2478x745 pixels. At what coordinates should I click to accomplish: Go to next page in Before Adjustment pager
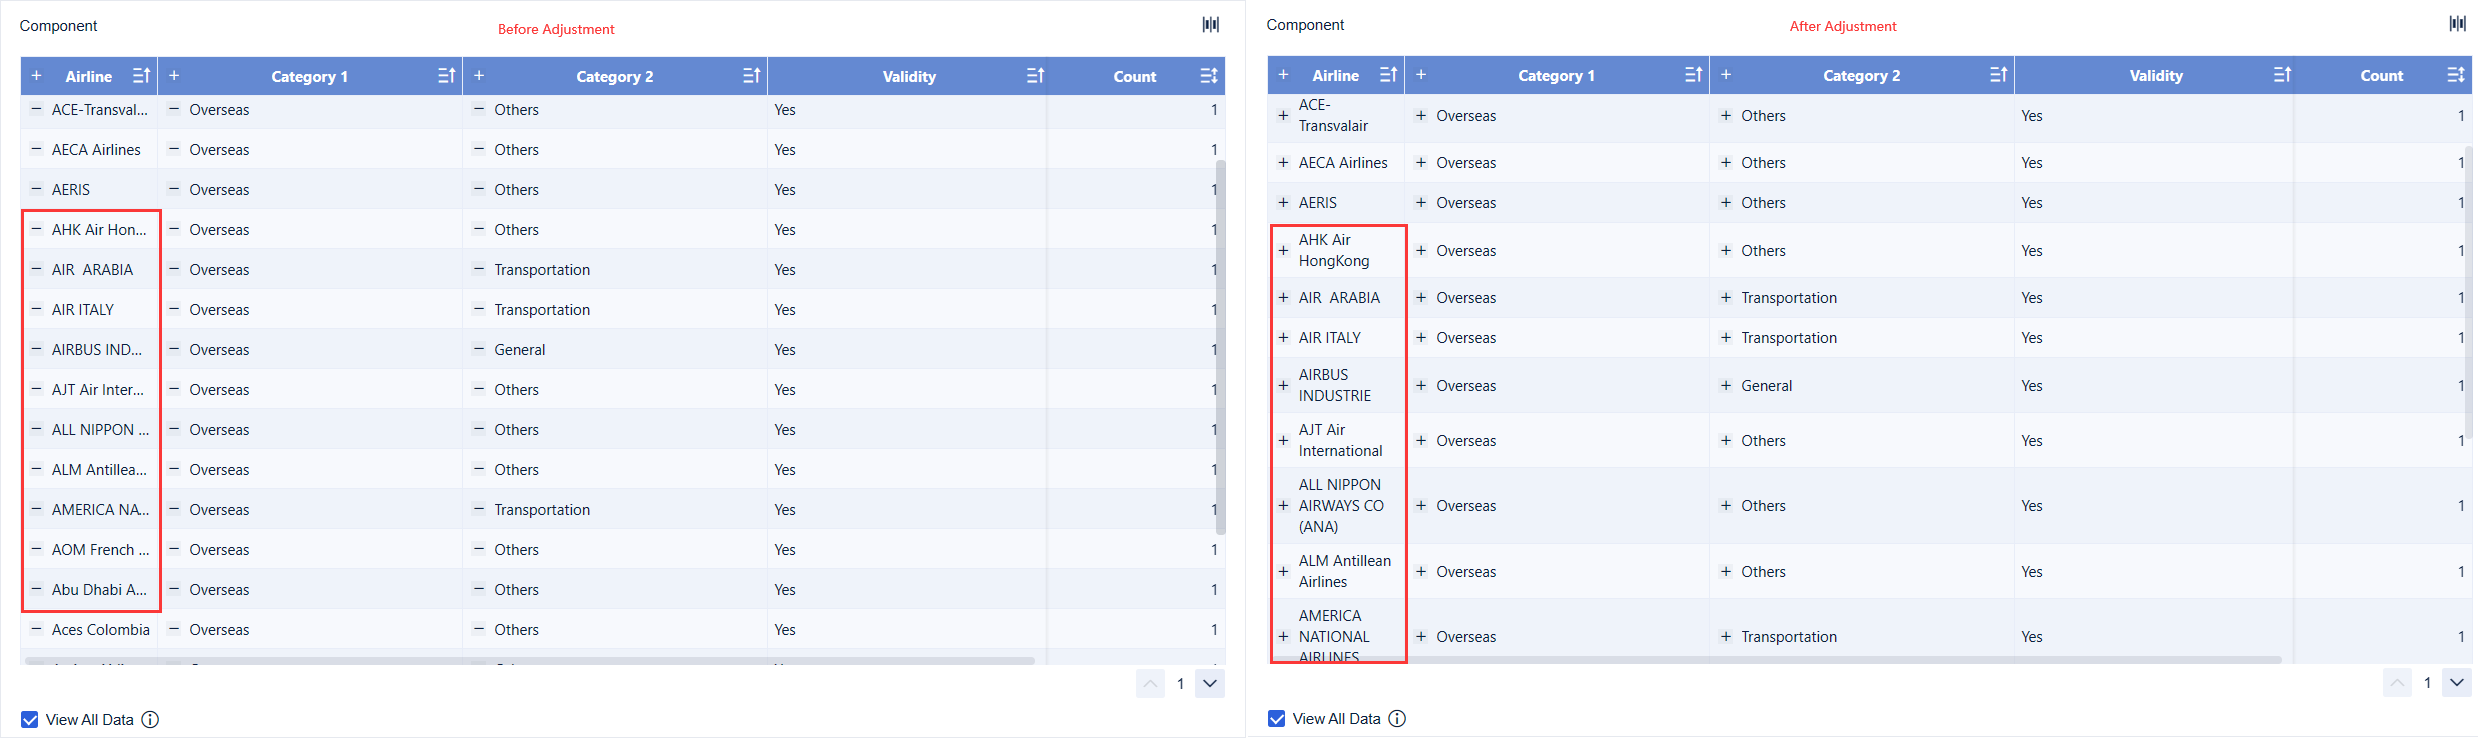click(1210, 684)
